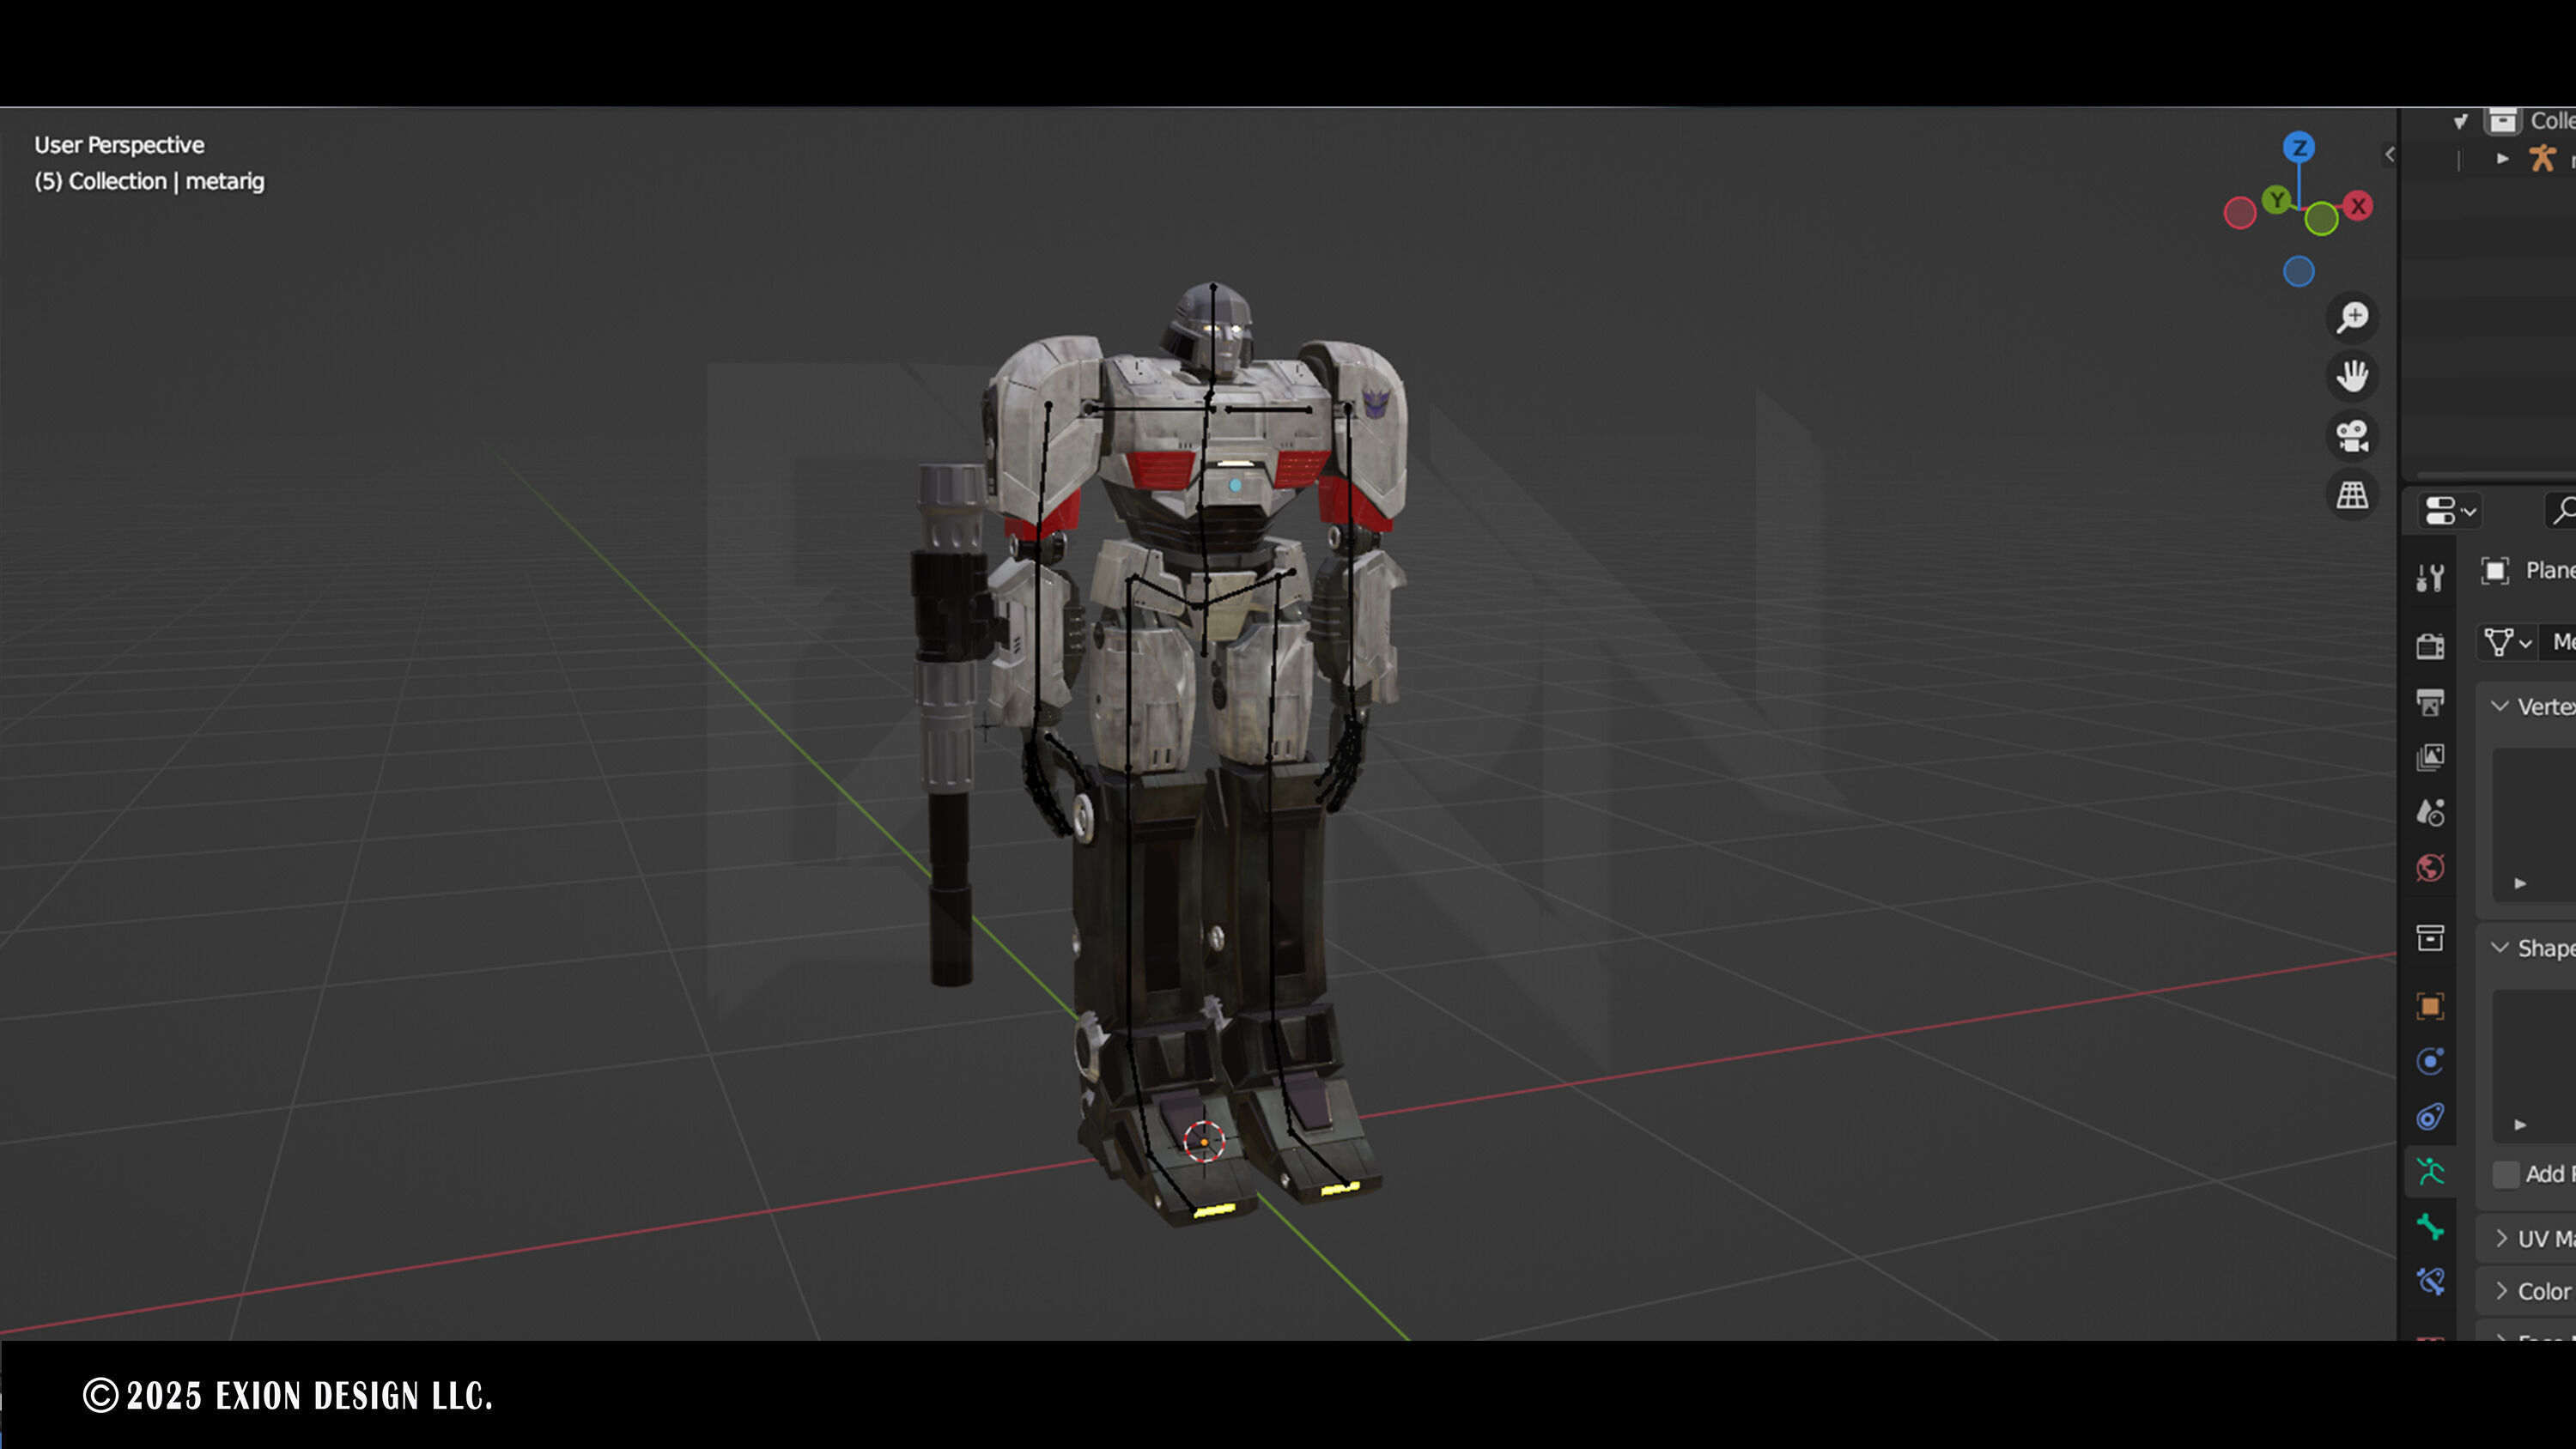The image size is (2576, 1449).
Task: Open the Collection properties tab icon
Action: pos(2430,938)
